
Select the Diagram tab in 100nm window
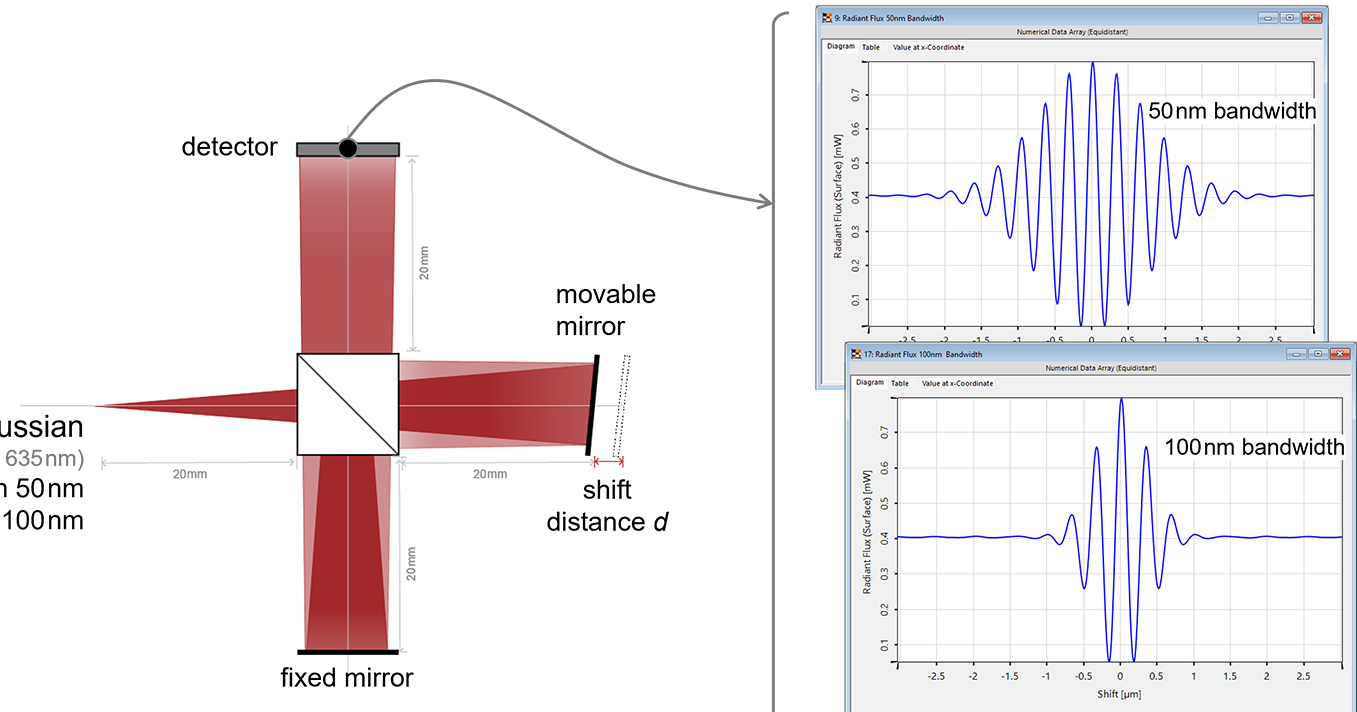pyautogui.click(x=869, y=383)
